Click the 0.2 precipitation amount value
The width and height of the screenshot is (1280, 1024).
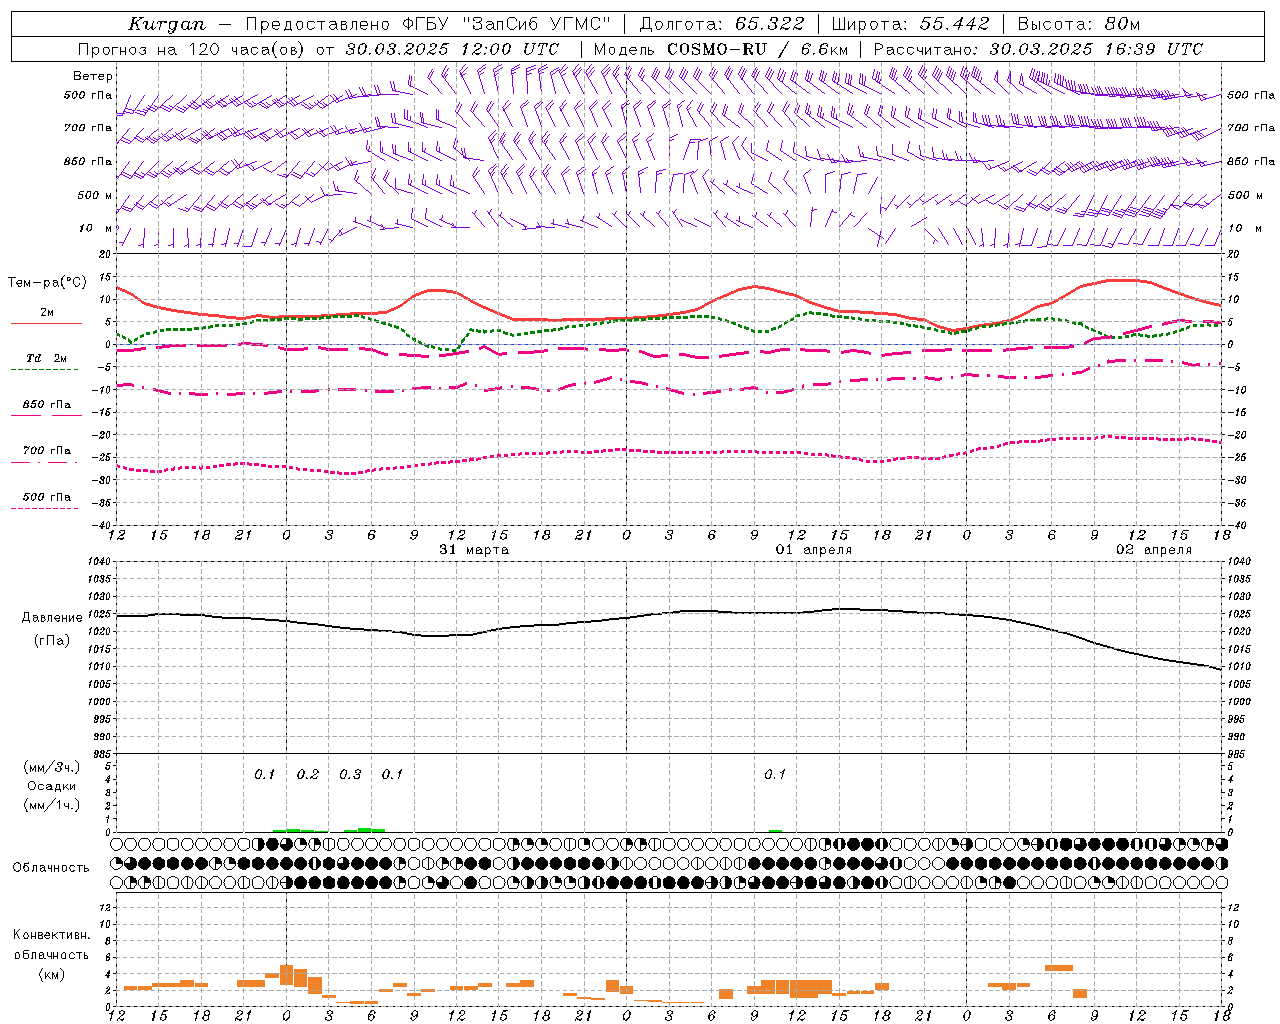[308, 775]
